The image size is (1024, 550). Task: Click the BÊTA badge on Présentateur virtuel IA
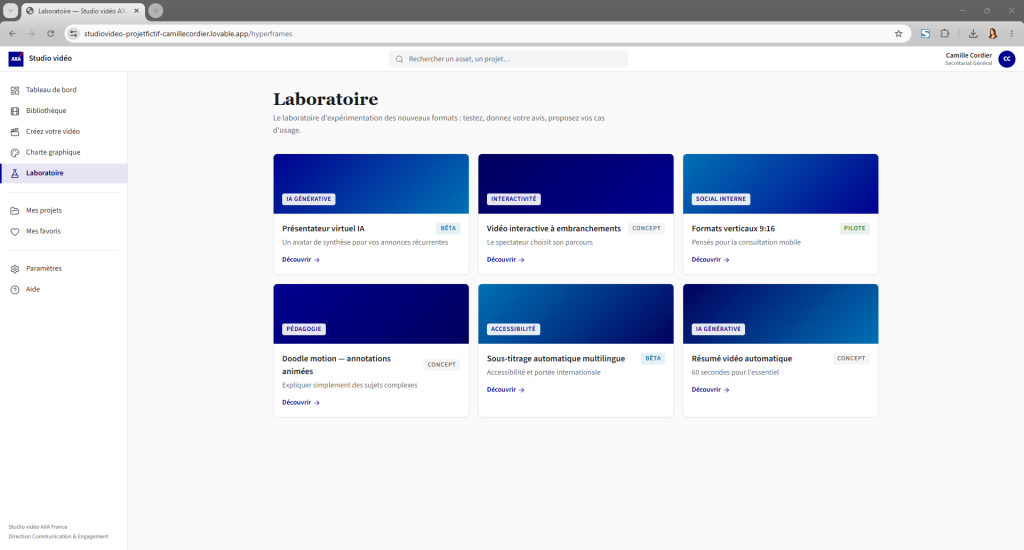point(448,229)
